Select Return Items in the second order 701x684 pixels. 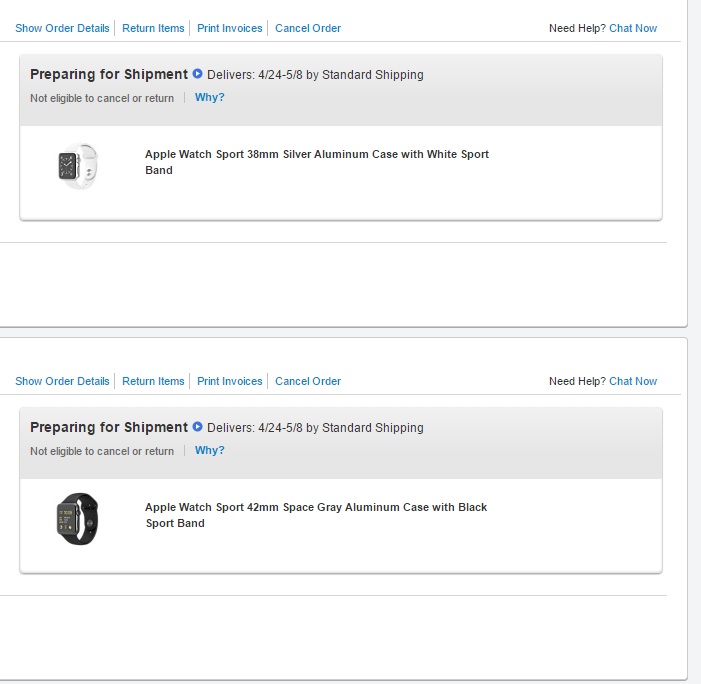(x=153, y=381)
